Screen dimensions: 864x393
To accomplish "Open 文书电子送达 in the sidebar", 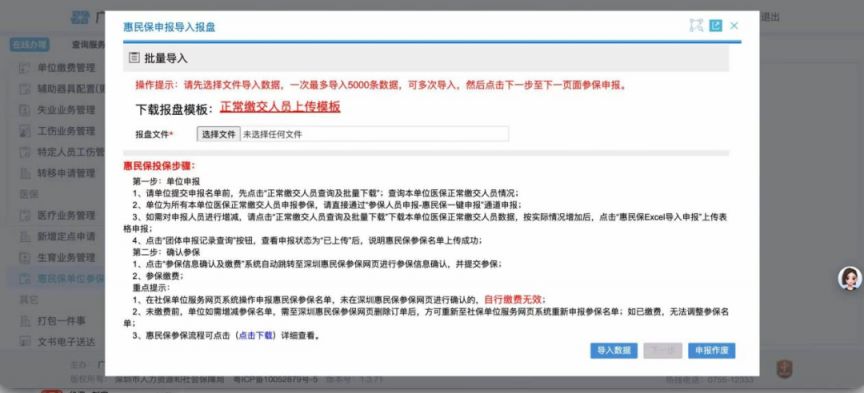I will [66, 341].
